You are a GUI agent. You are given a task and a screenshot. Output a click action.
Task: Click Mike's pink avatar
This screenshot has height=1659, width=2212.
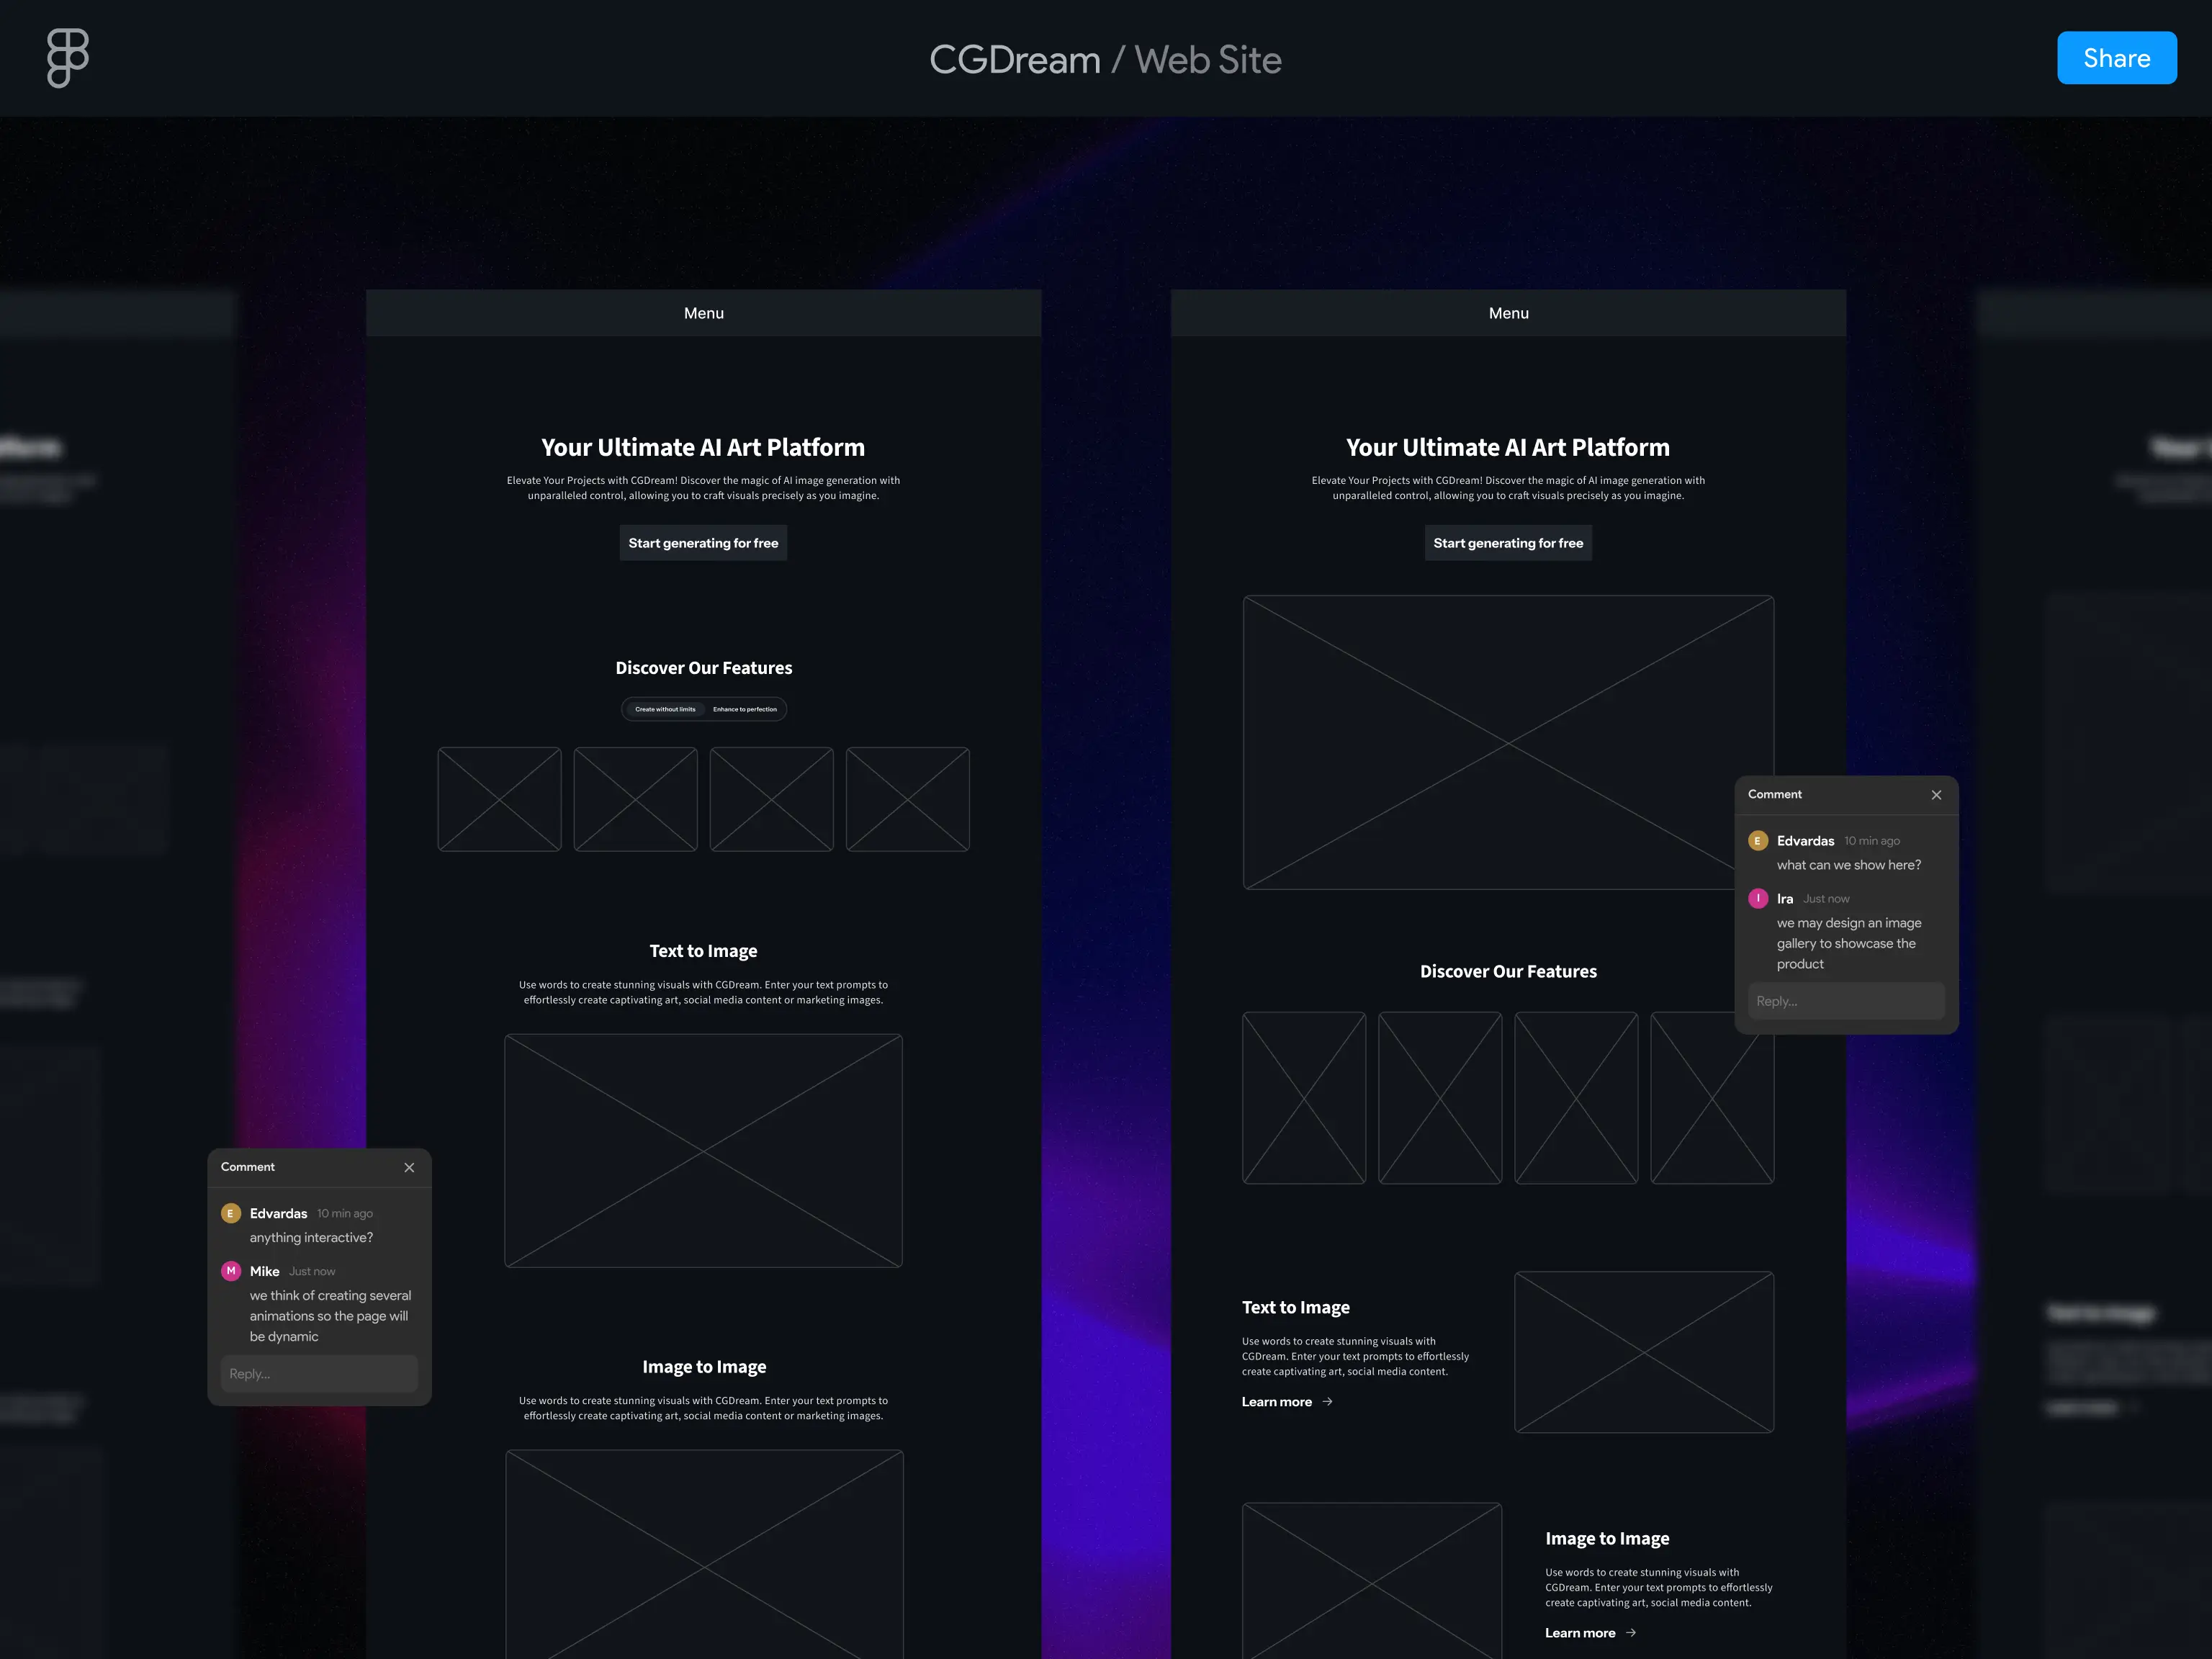click(231, 1272)
